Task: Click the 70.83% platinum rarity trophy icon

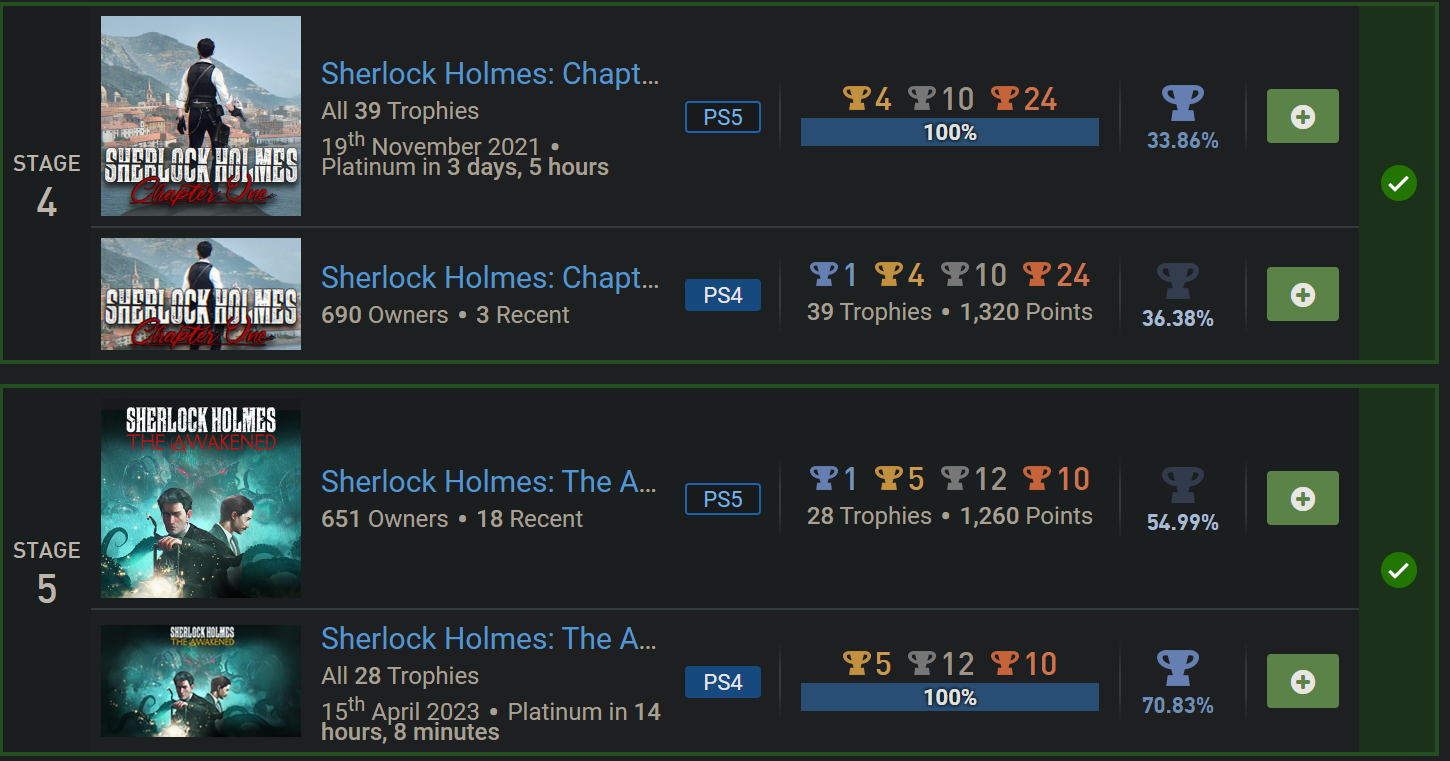Action: [1177, 668]
